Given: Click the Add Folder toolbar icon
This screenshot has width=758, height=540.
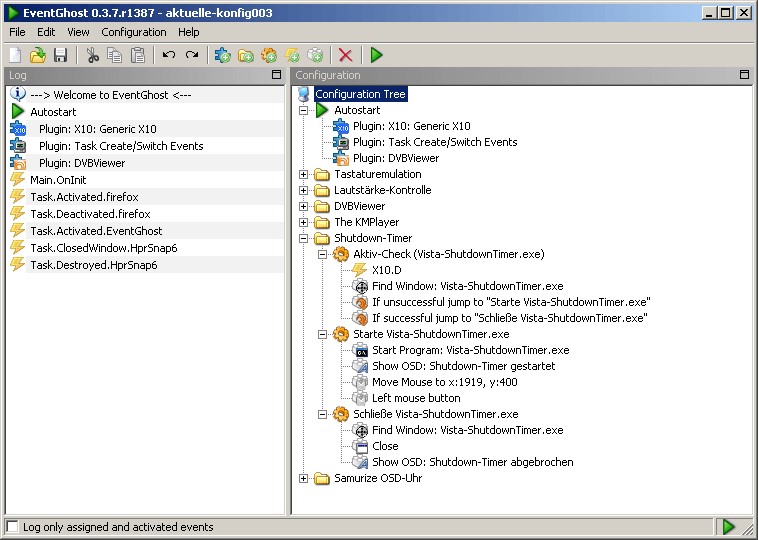Looking at the screenshot, I should pyautogui.click(x=246, y=55).
